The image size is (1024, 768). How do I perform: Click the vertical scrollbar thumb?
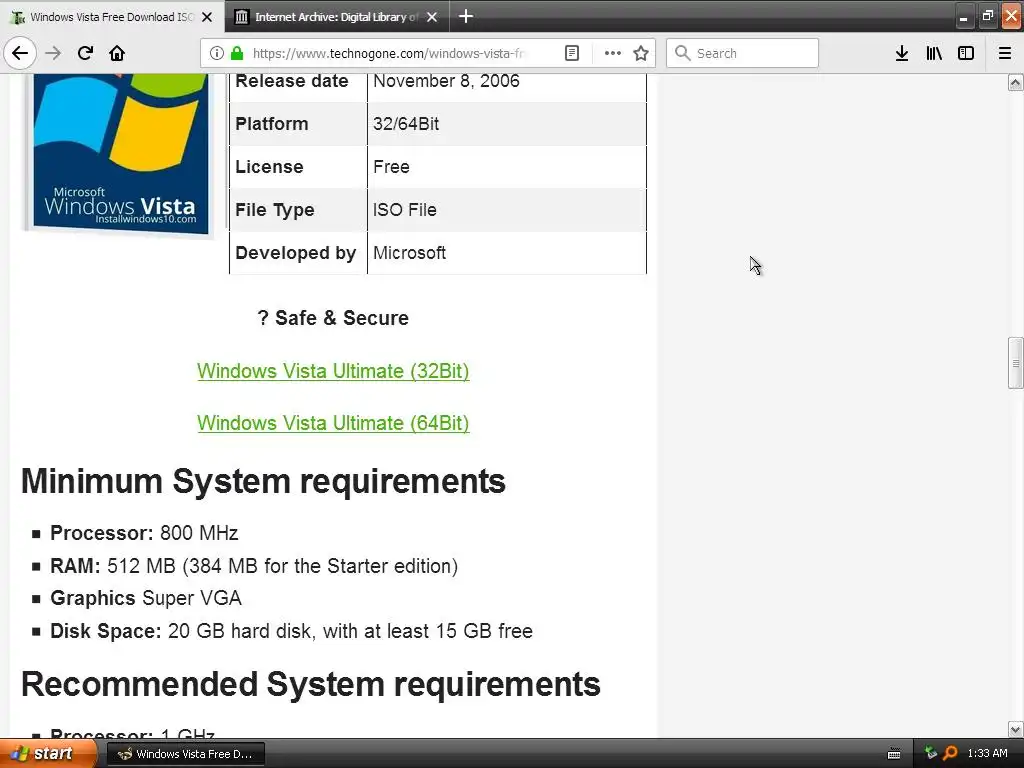[x=1016, y=363]
